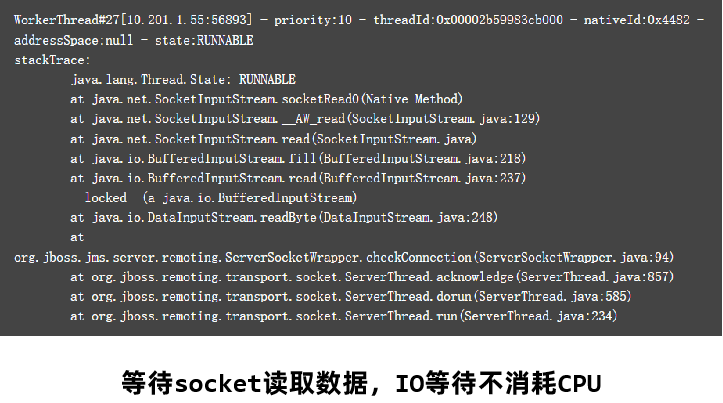Click the ServerThread.acknowledge stack frame
723x403 pixels.
coord(372,276)
